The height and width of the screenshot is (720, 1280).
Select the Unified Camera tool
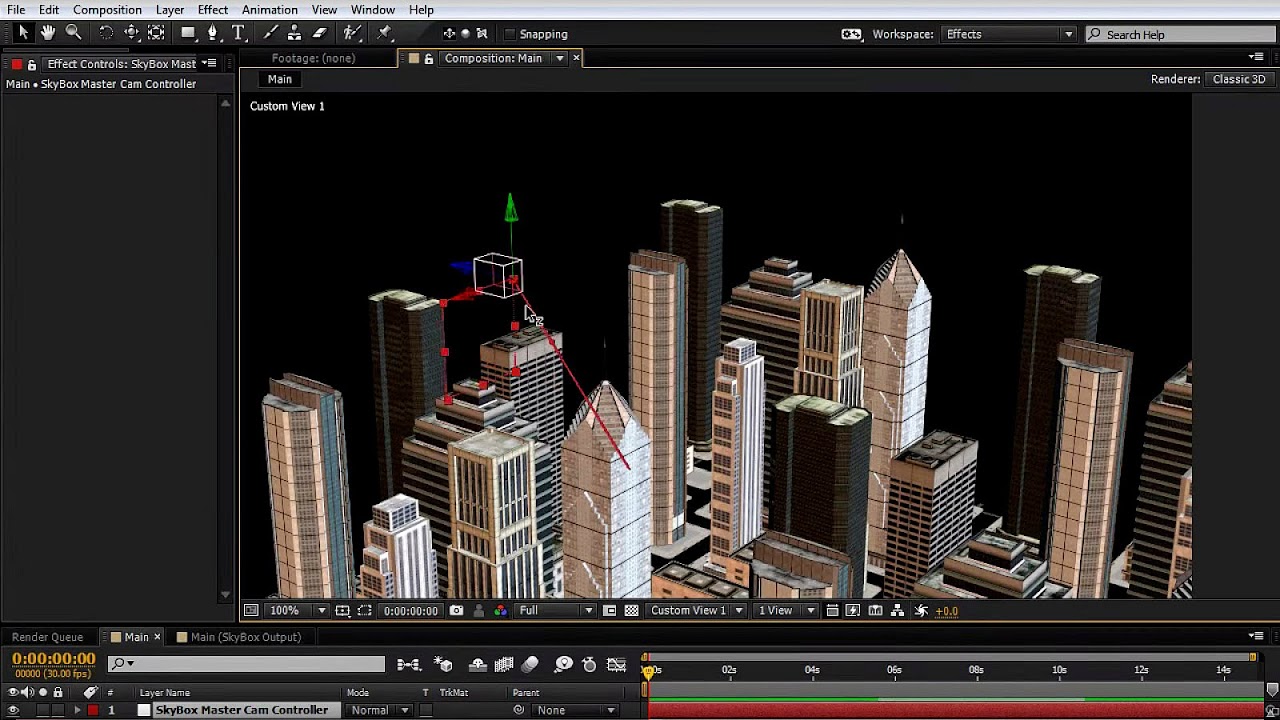(131, 32)
